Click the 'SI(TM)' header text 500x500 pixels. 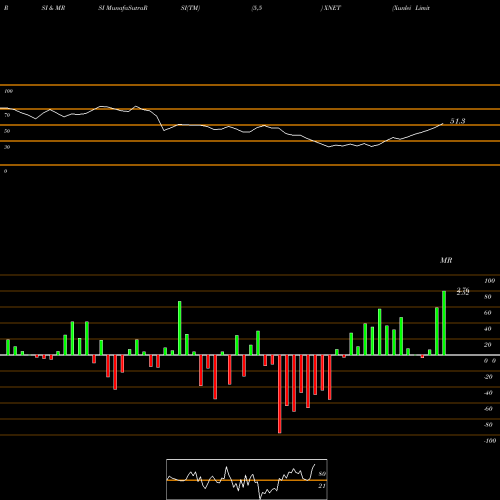190,8
